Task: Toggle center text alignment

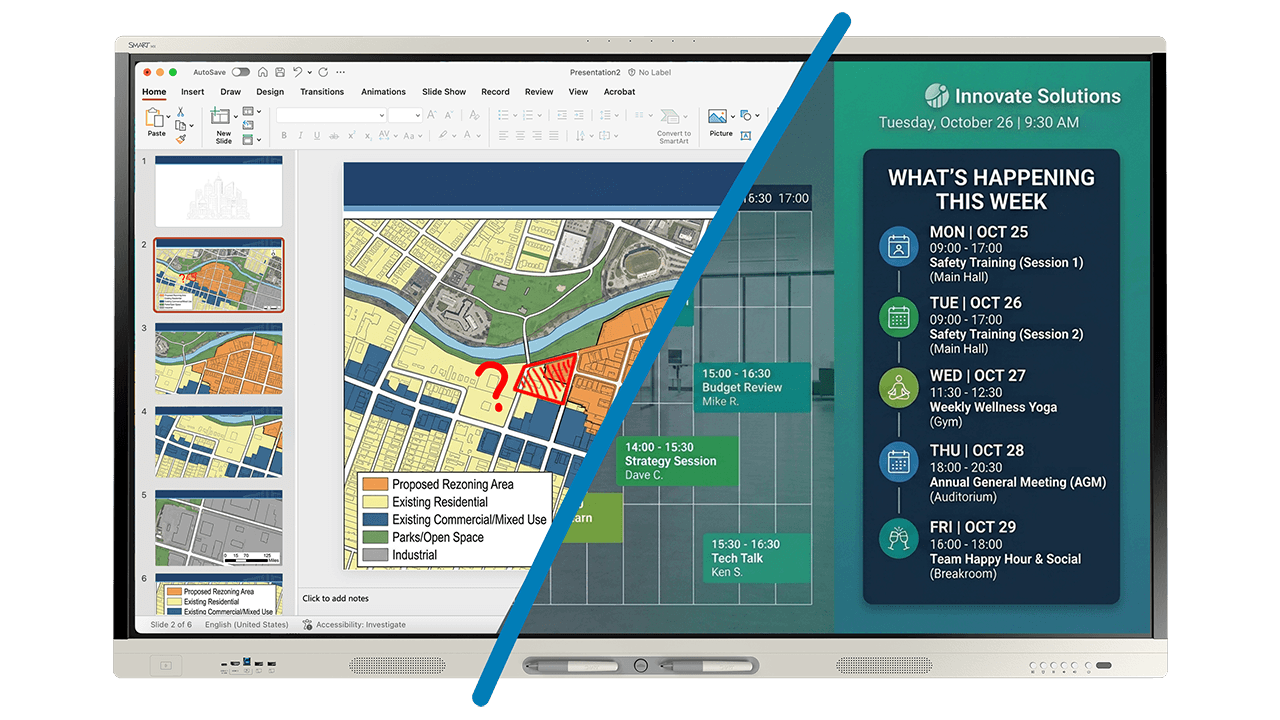Action: tap(519, 135)
